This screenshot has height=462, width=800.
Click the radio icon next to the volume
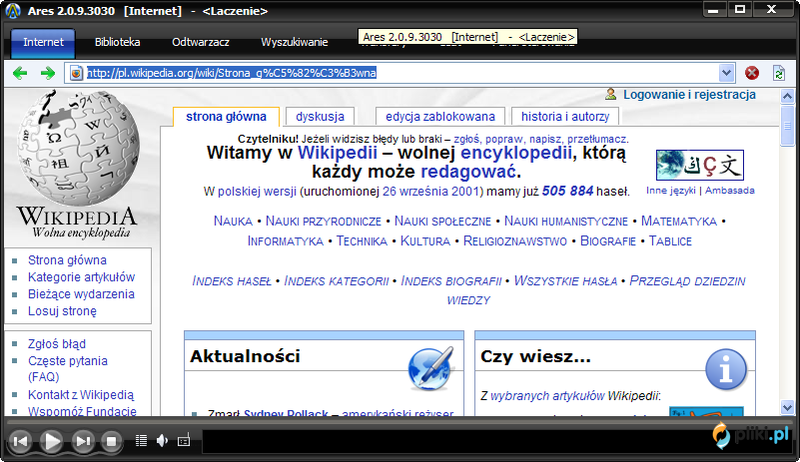tap(184, 441)
